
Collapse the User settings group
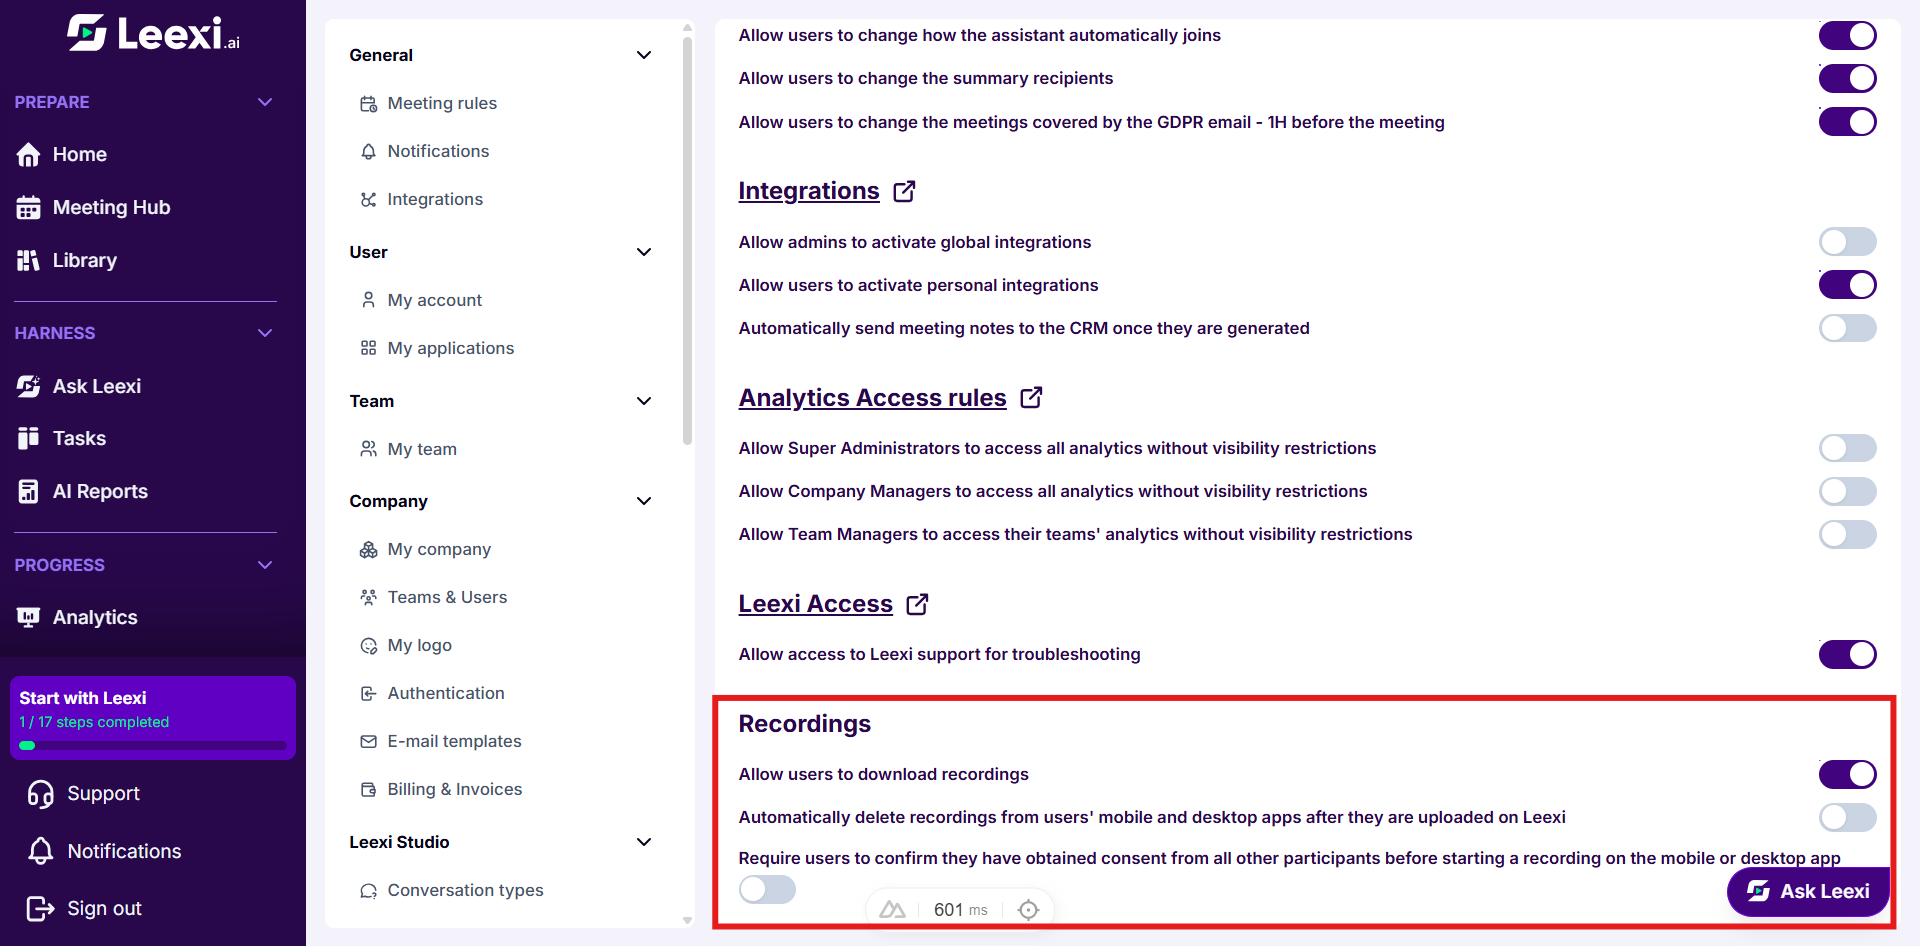click(644, 252)
